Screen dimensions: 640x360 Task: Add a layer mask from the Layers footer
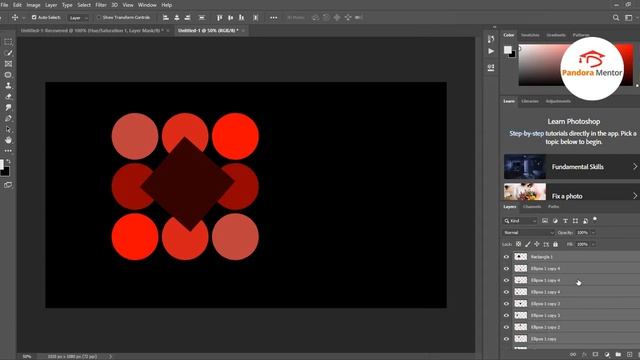tap(596, 355)
